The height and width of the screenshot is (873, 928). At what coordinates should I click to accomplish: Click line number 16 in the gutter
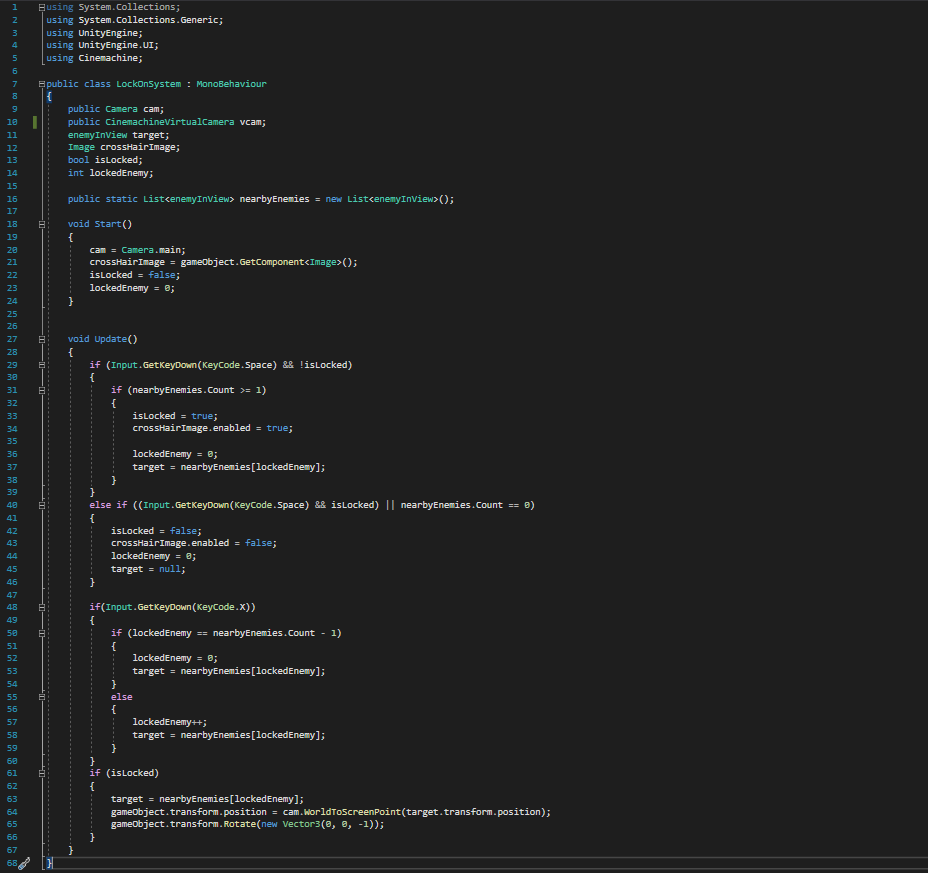click(x=12, y=199)
